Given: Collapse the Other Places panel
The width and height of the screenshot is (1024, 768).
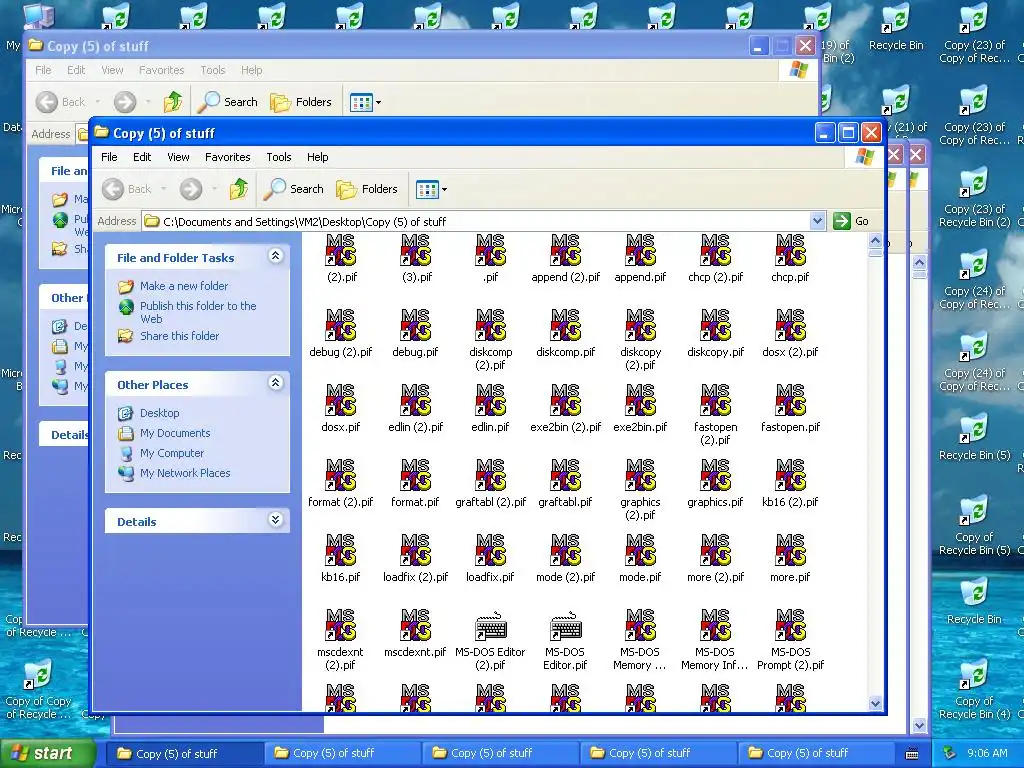Looking at the screenshot, I should click(276, 383).
